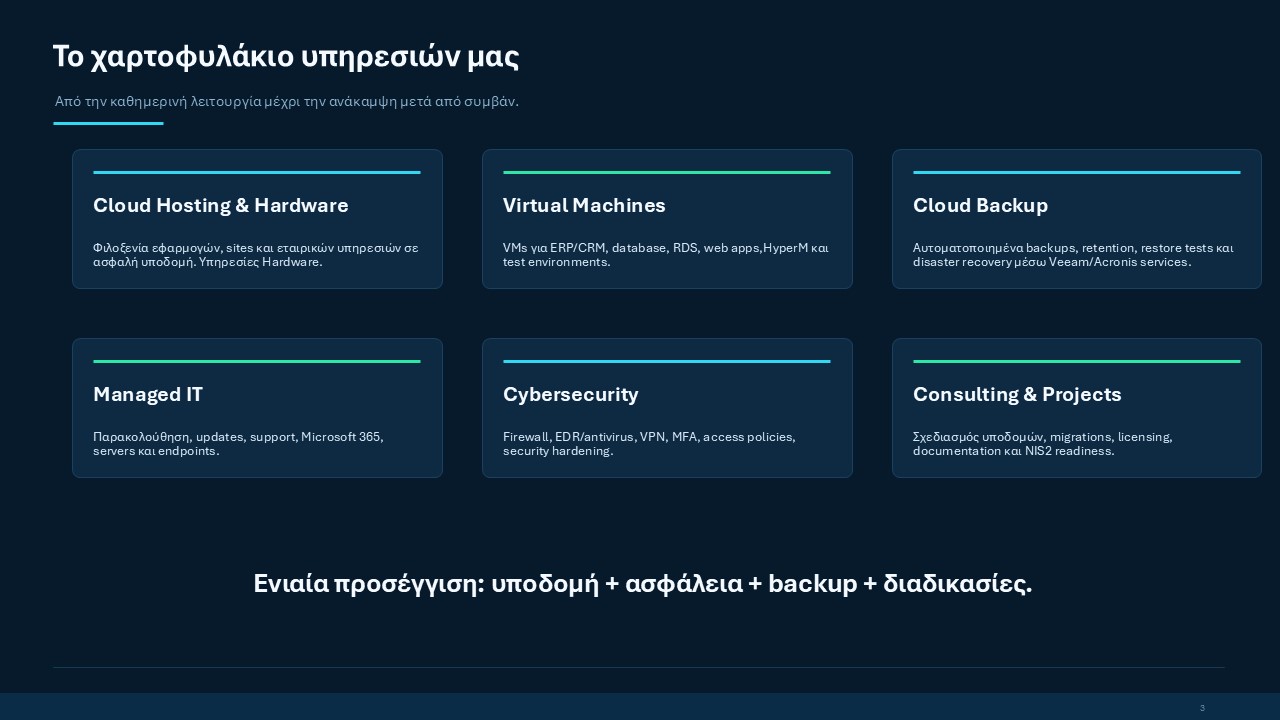Select the Firewall, EDR/antivirus description text
The width and height of the screenshot is (1280, 720).
649,444
